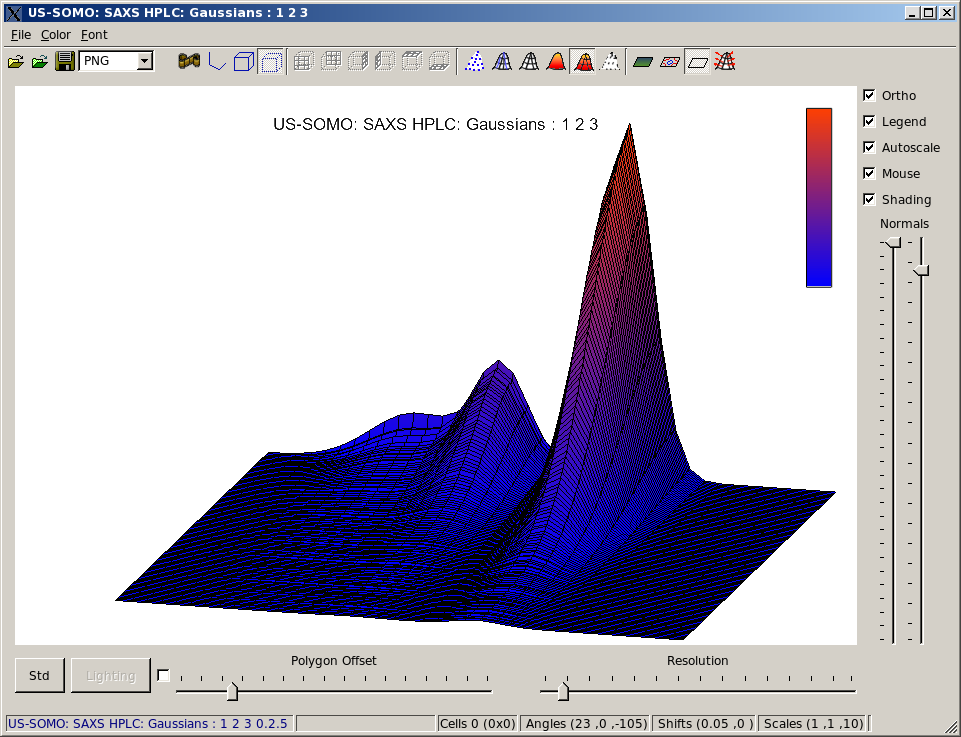Maximize the US-SOMO window

[929, 12]
